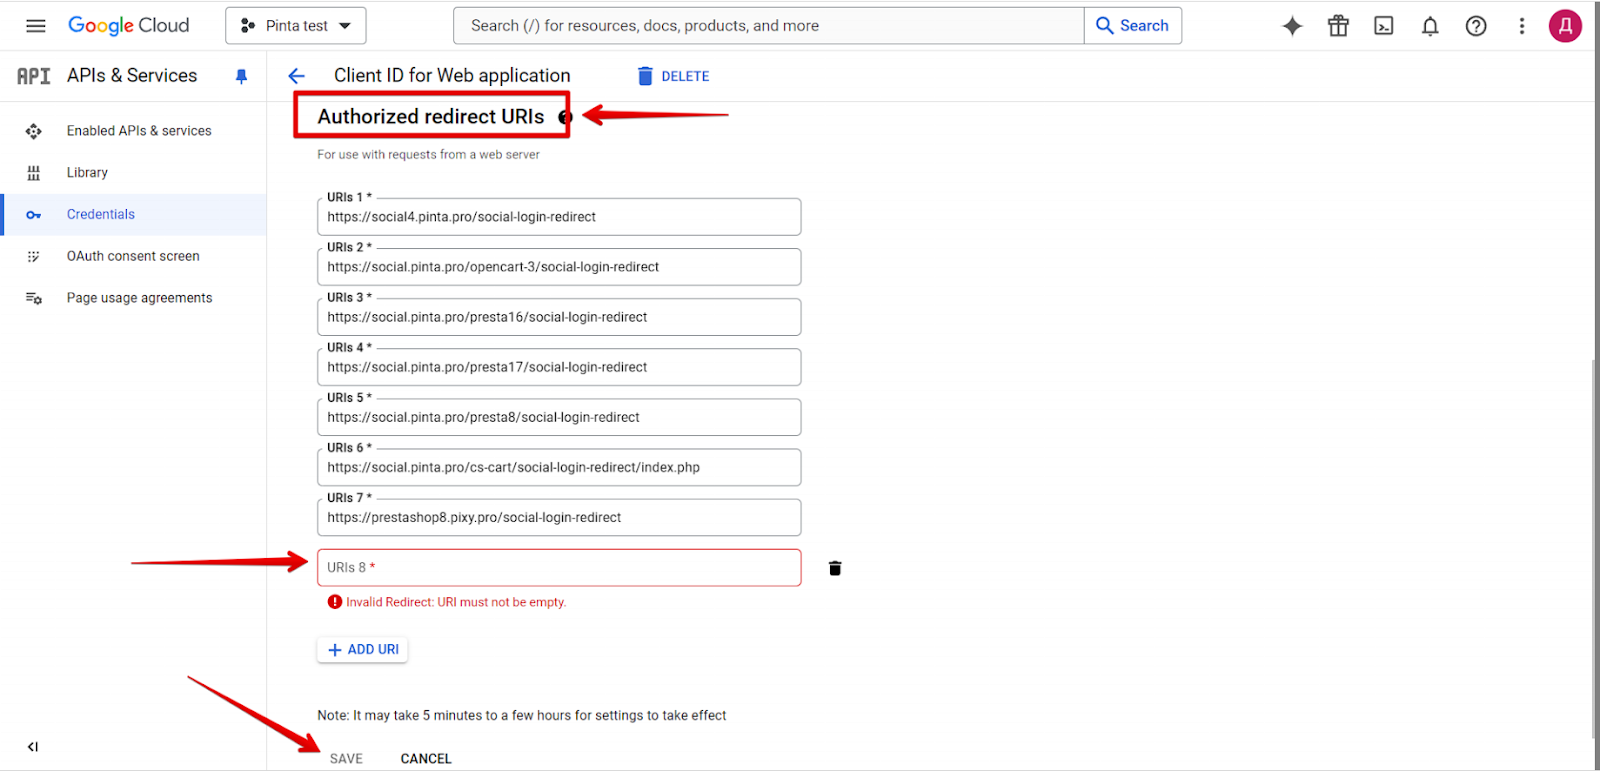The width and height of the screenshot is (1600, 771).
Task: Click the API logo icon in sidebar
Action: coord(33,76)
